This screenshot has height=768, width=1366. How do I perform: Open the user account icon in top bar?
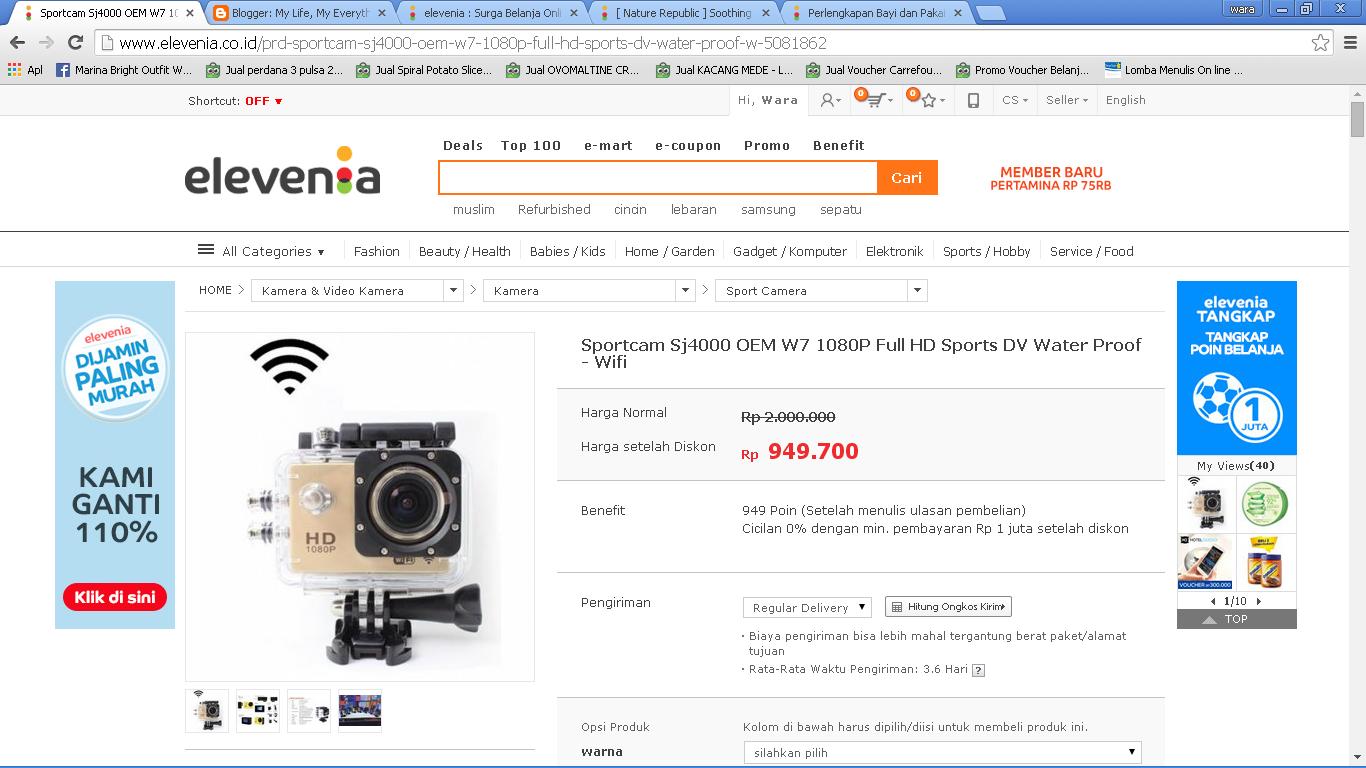coord(830,100)
